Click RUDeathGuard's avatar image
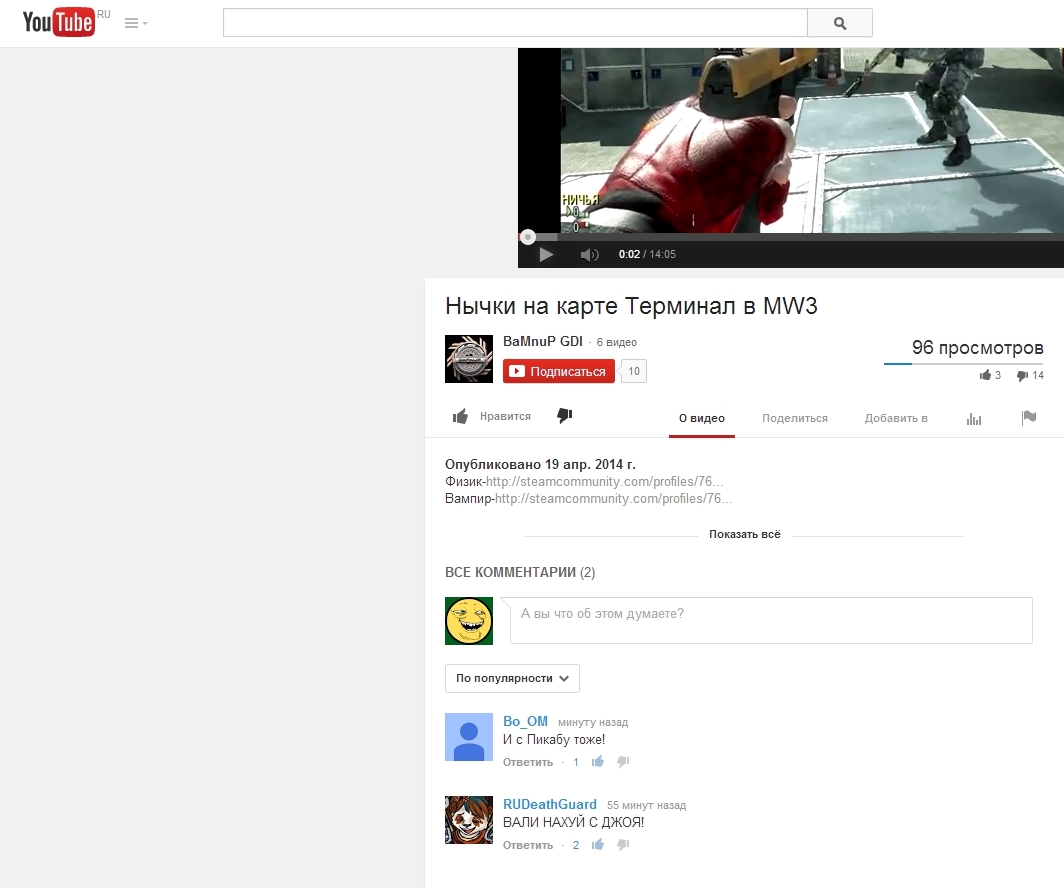This screenshot has height=888, width=1064. 469,819
